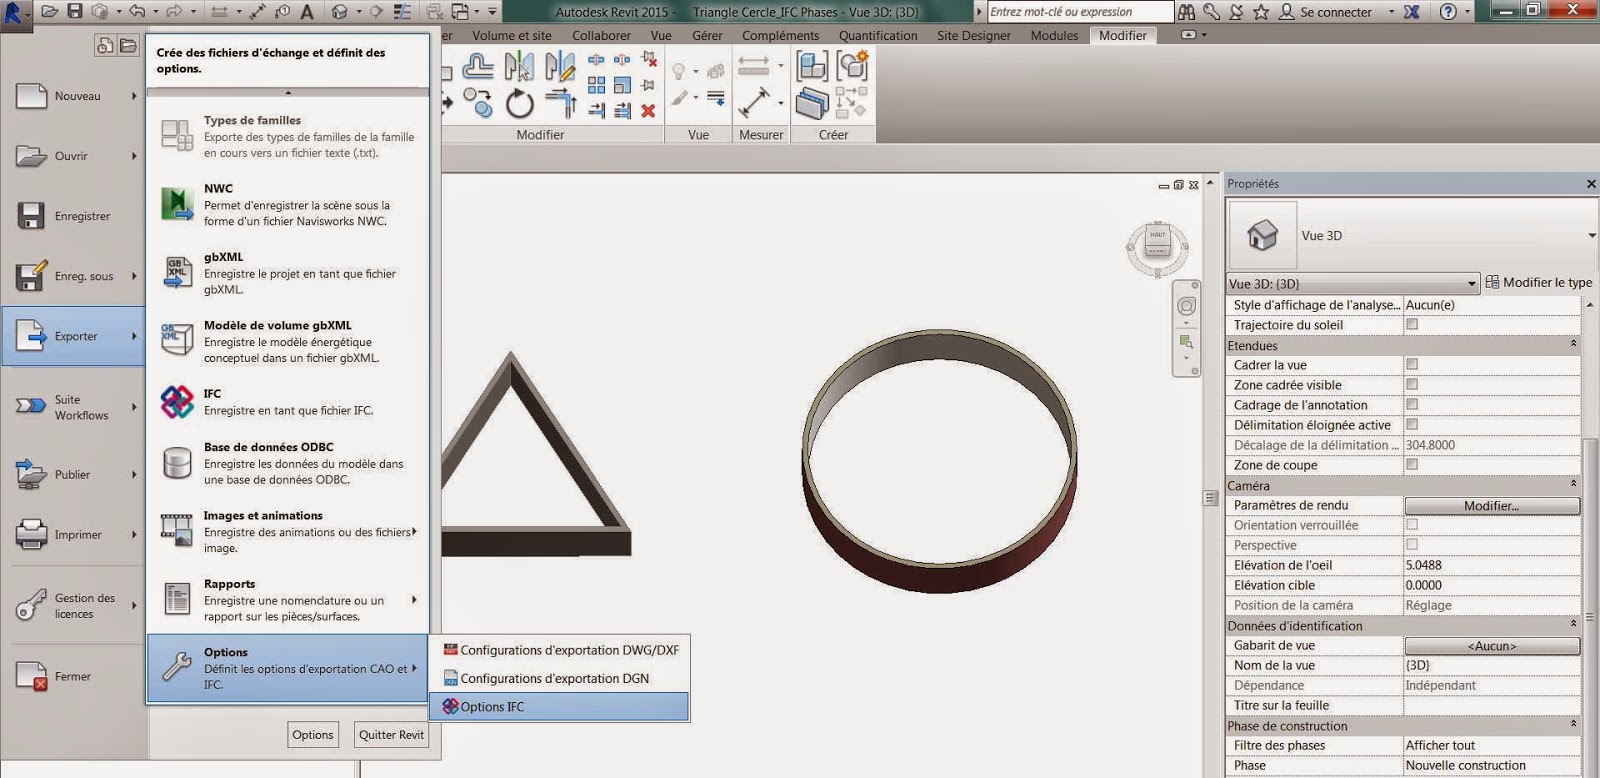
Task: Choose Configurations d'exportation DGN
Action: click(x=559, y=678)
